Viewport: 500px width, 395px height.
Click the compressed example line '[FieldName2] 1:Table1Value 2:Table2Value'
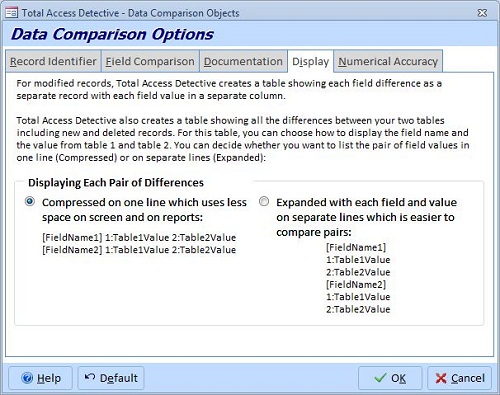(139, 250)
